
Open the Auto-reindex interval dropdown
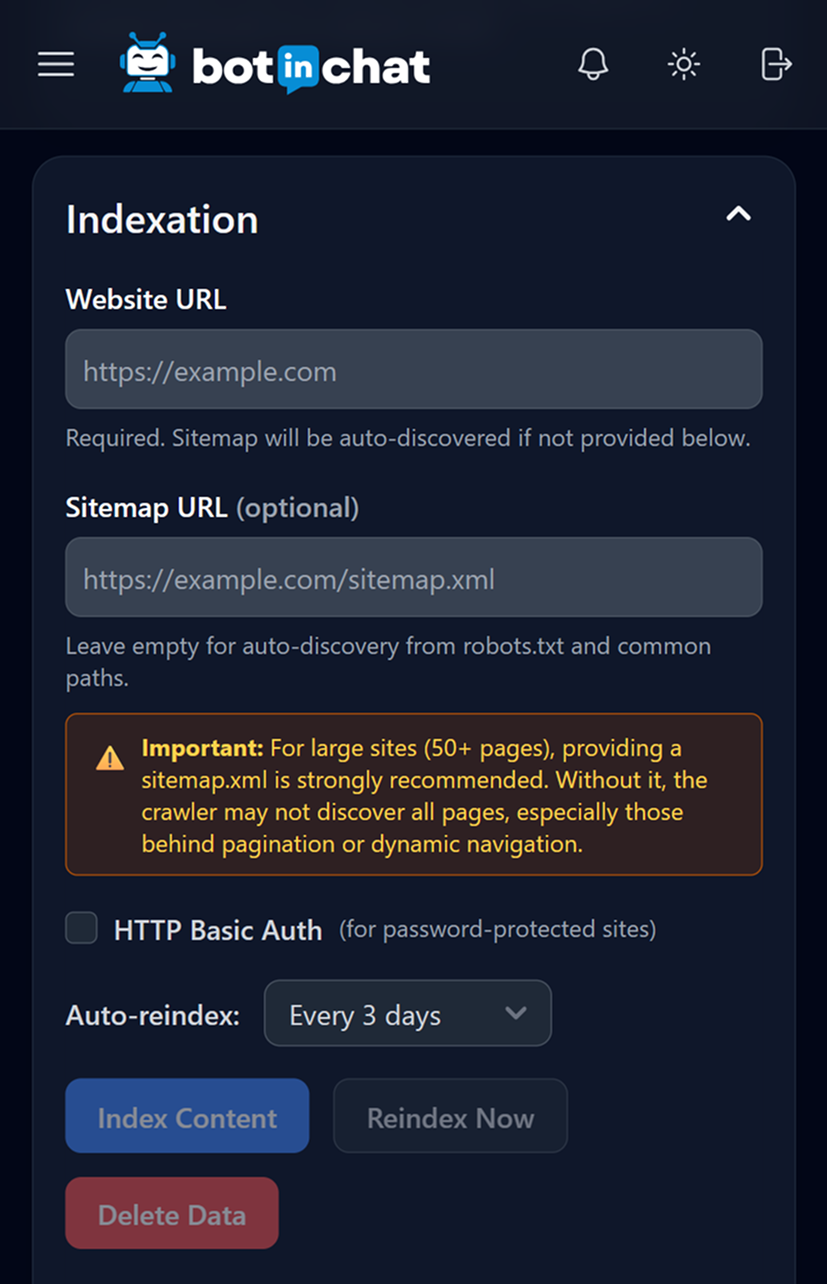tap(407, 1014)
